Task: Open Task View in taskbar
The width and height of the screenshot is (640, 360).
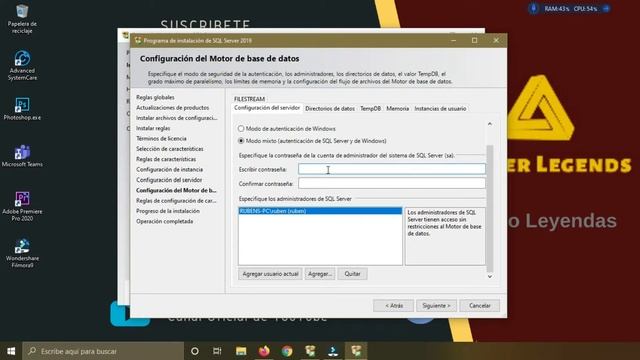Action: pos(217,351)
